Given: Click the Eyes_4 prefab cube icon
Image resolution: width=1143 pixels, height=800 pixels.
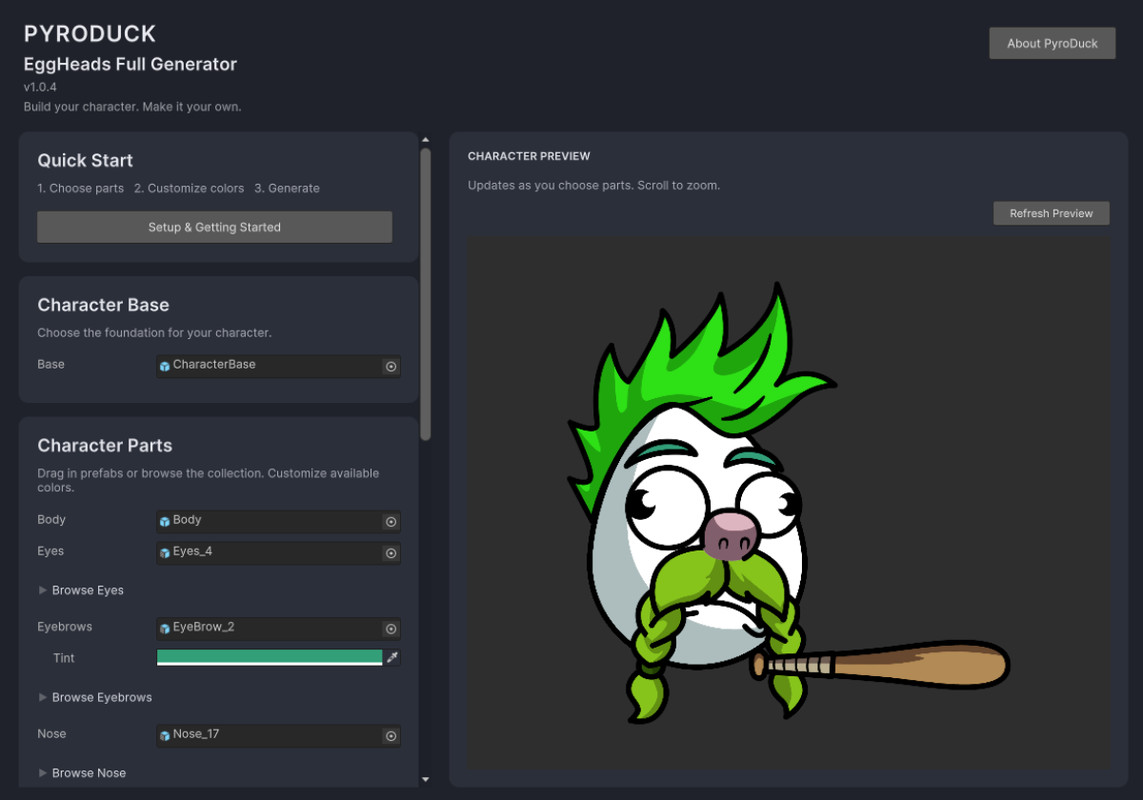Looking at the screenshot, I should point(165,553).
